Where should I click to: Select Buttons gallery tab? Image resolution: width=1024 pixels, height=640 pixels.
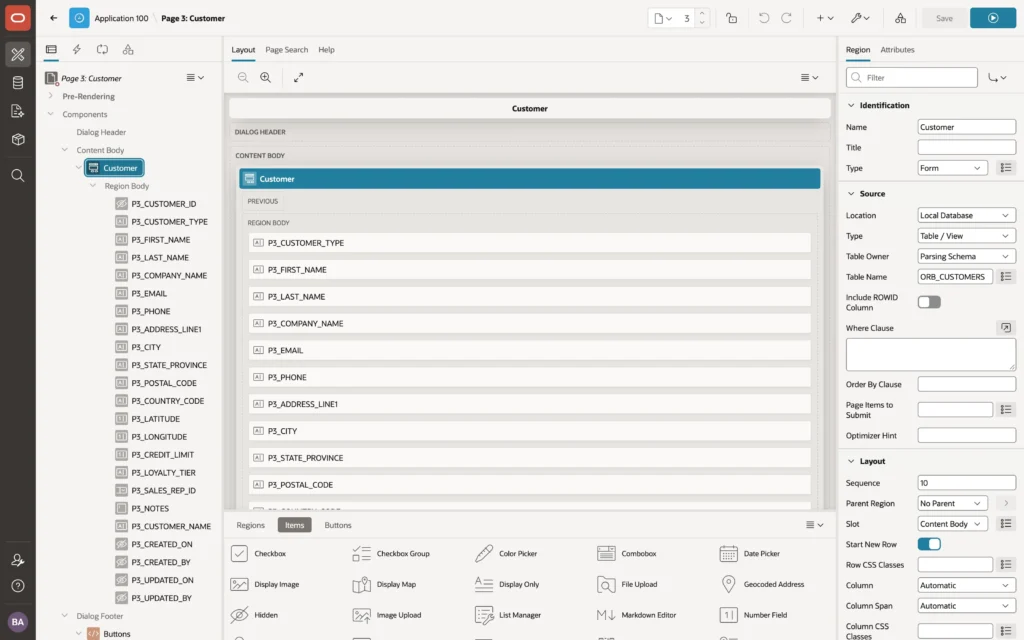tap(338, 525)
